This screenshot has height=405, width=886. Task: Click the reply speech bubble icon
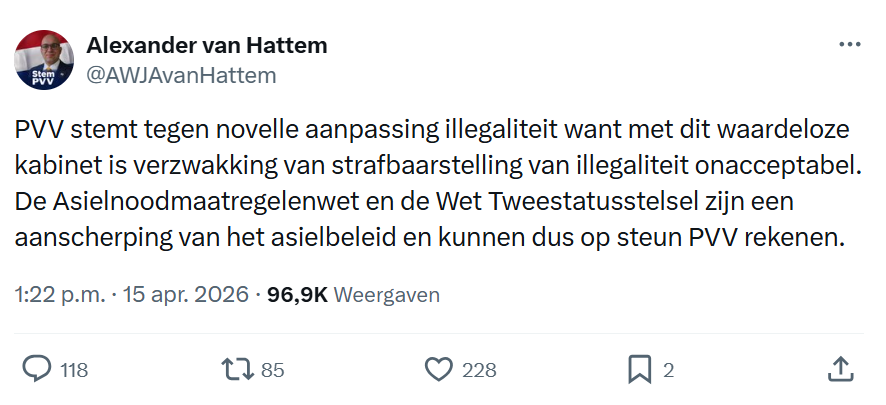point(37,369)
